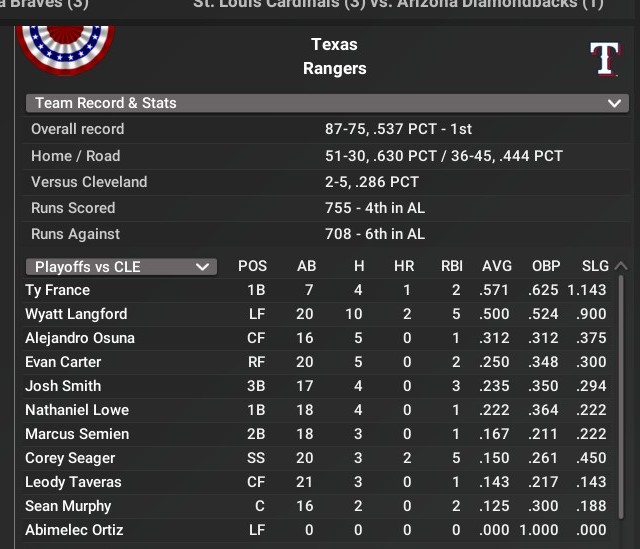640x549 pixels.
Task: Open Ty France player profile
Action: click(x=57, y=290)
